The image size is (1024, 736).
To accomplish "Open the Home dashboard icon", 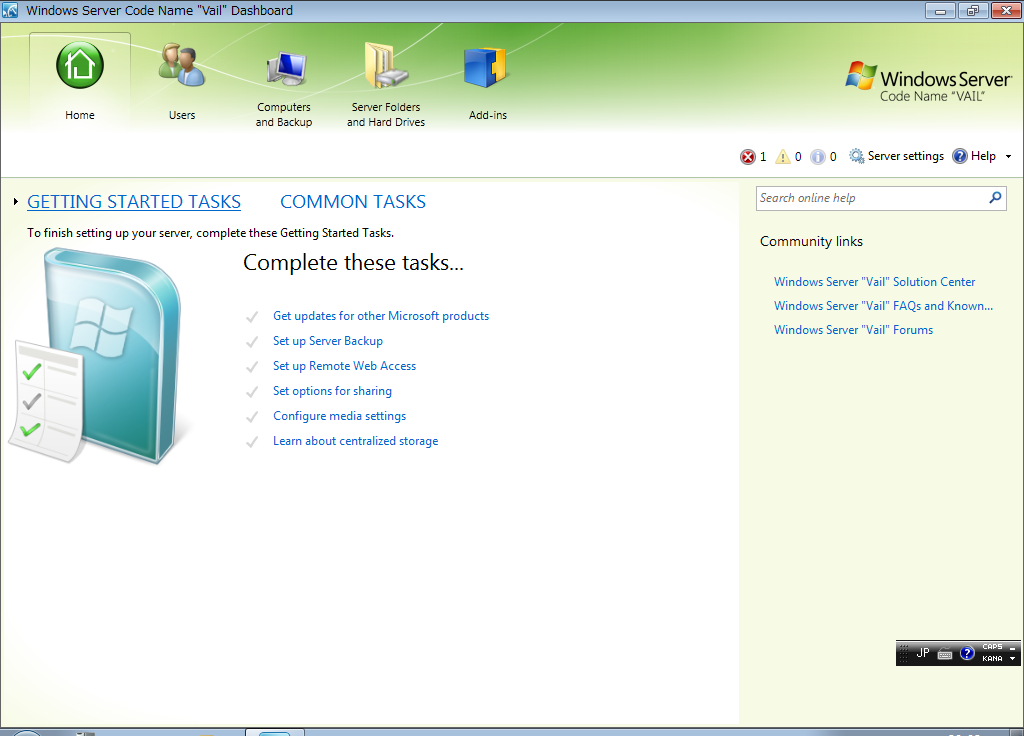I will (x=80, y=65).
